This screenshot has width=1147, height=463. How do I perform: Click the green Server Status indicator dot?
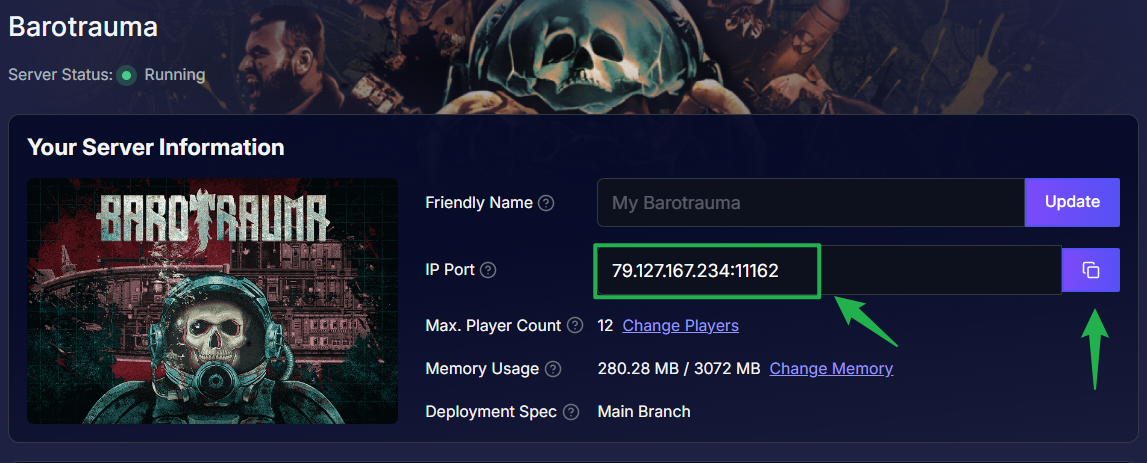pos(127,75)
